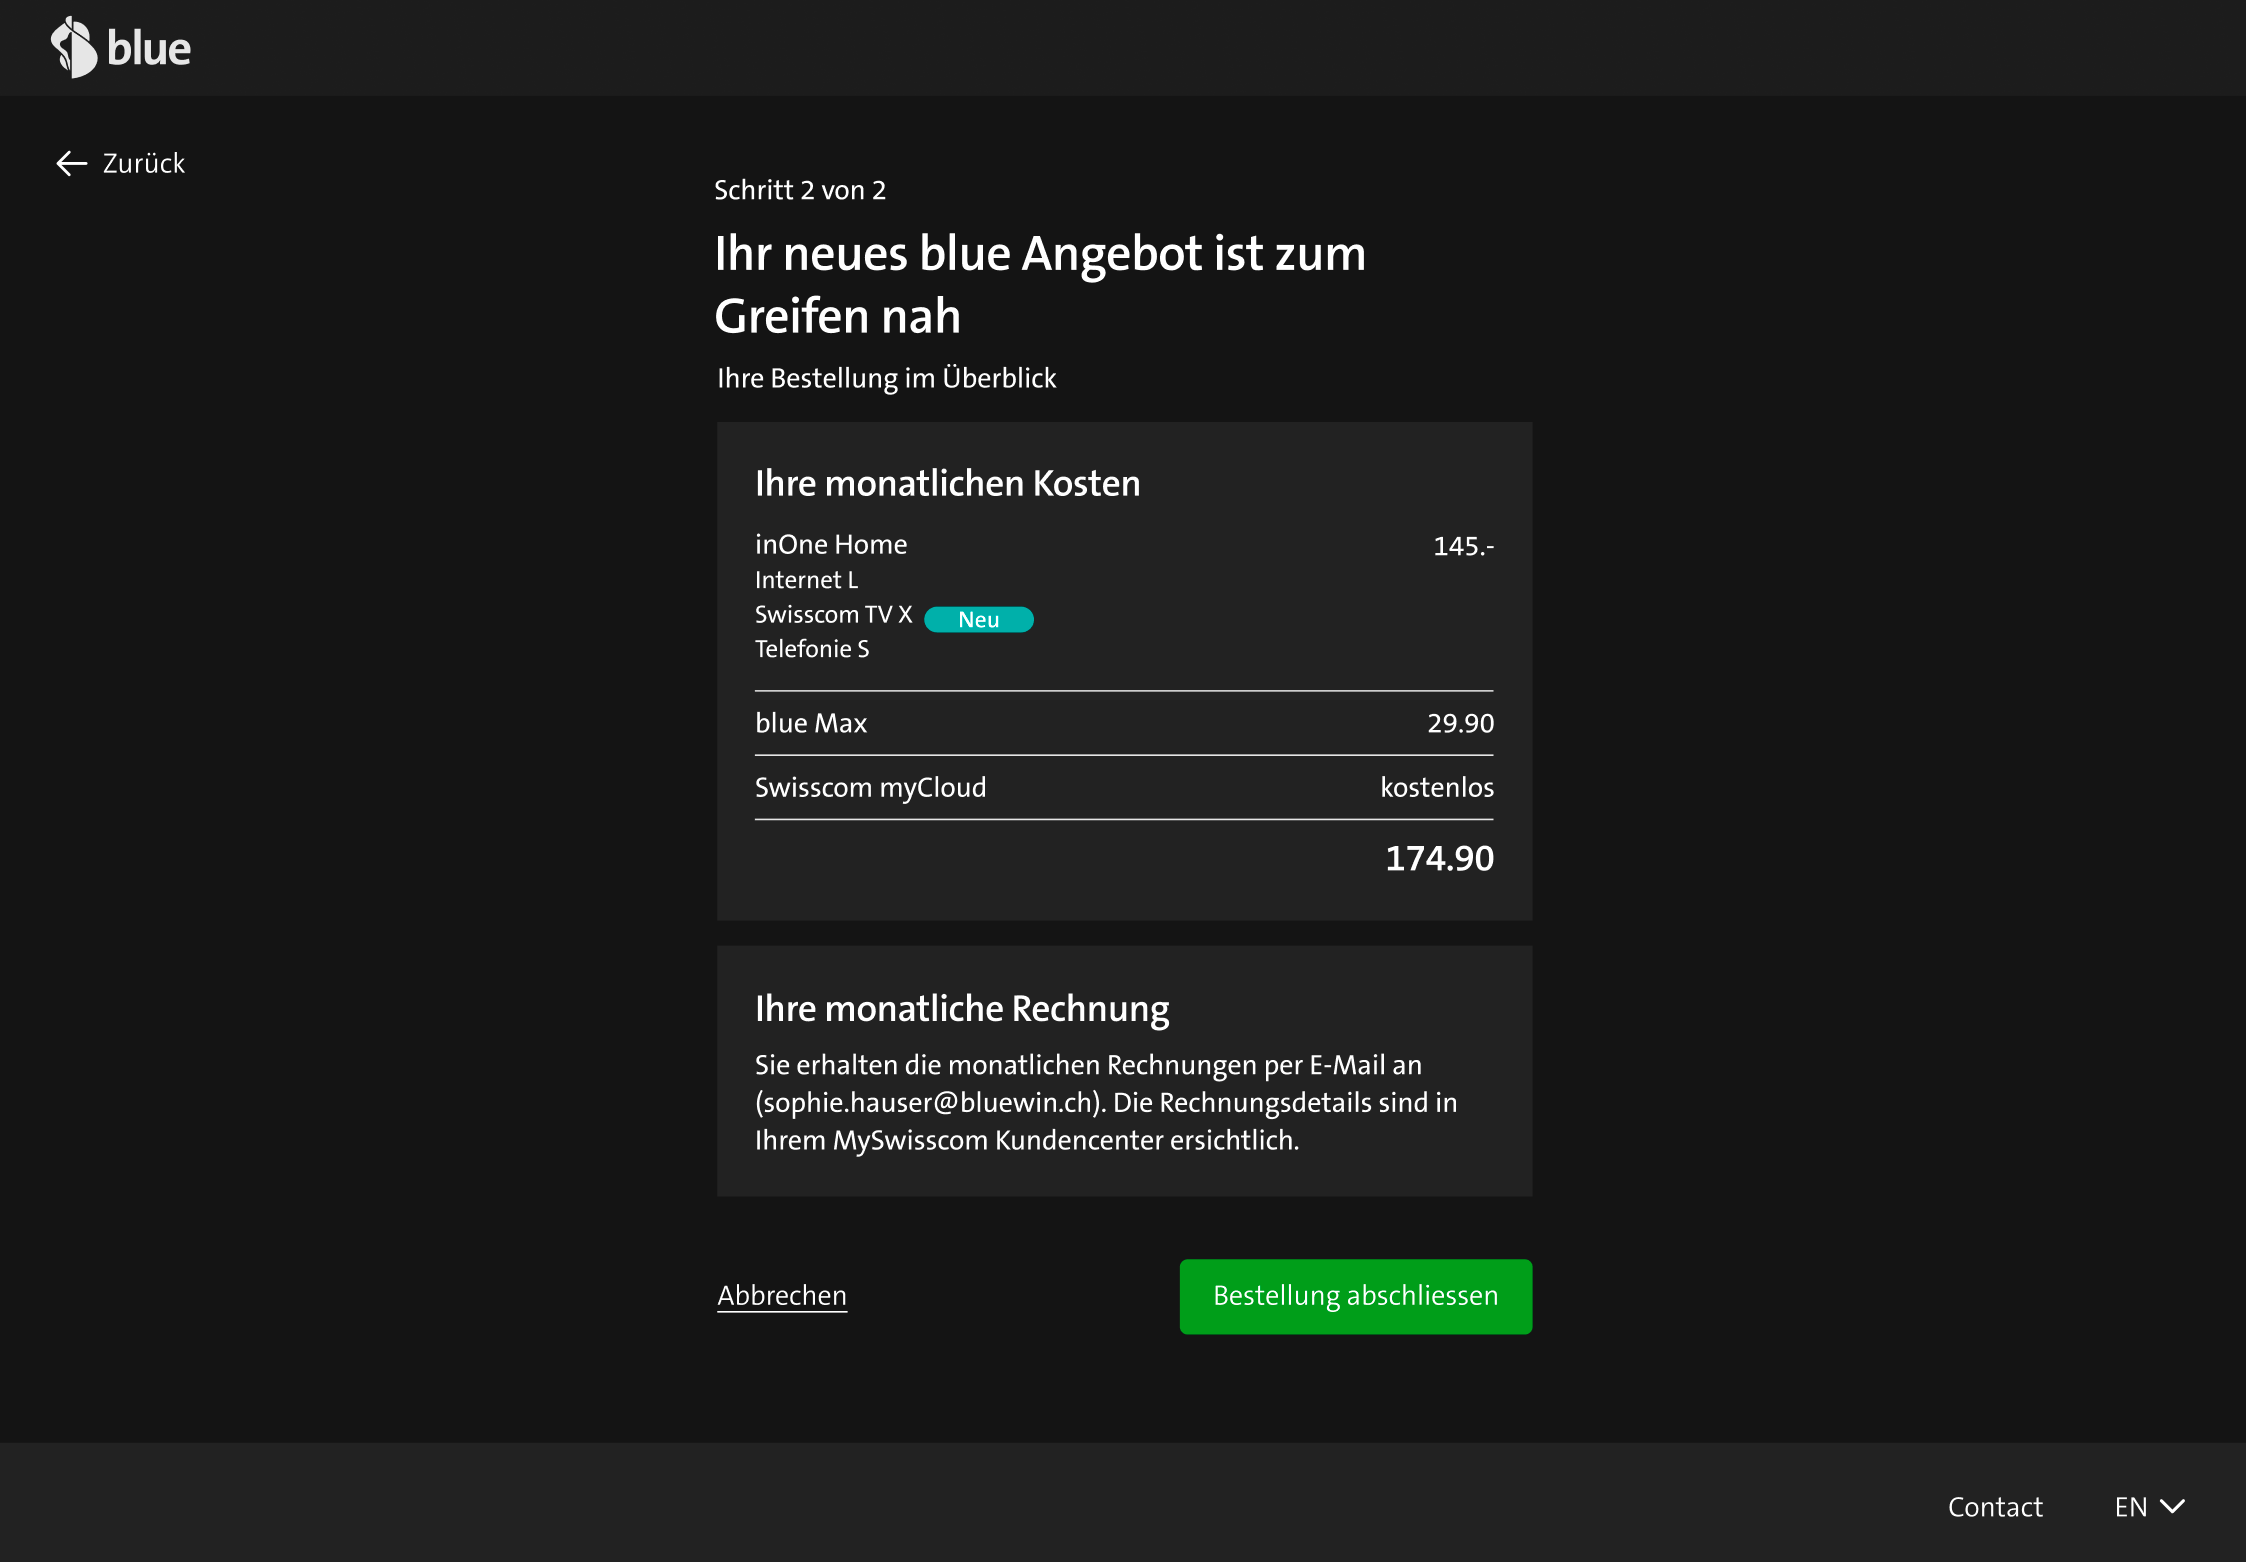Click the 174.90 total amount
Viewport: 2246px width, 1562px height.
point(1439,858)
